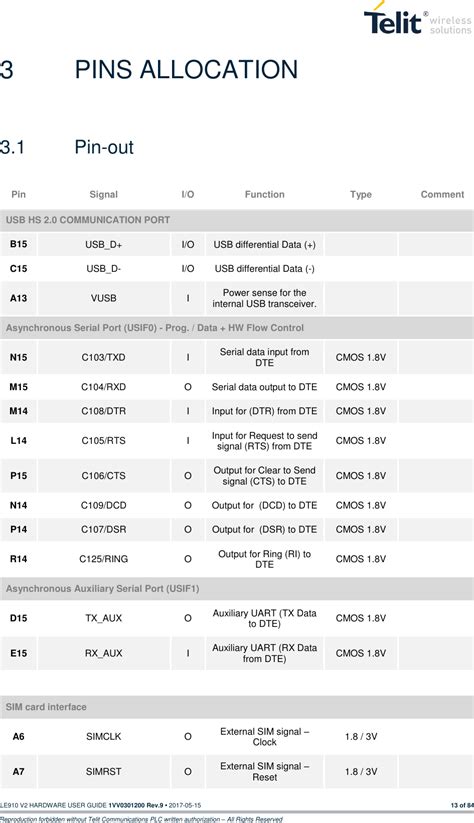The width and height of the screenshot is (474, 823).
Task: Select the USB_D- signal cell
Action: tap(103, 269)
